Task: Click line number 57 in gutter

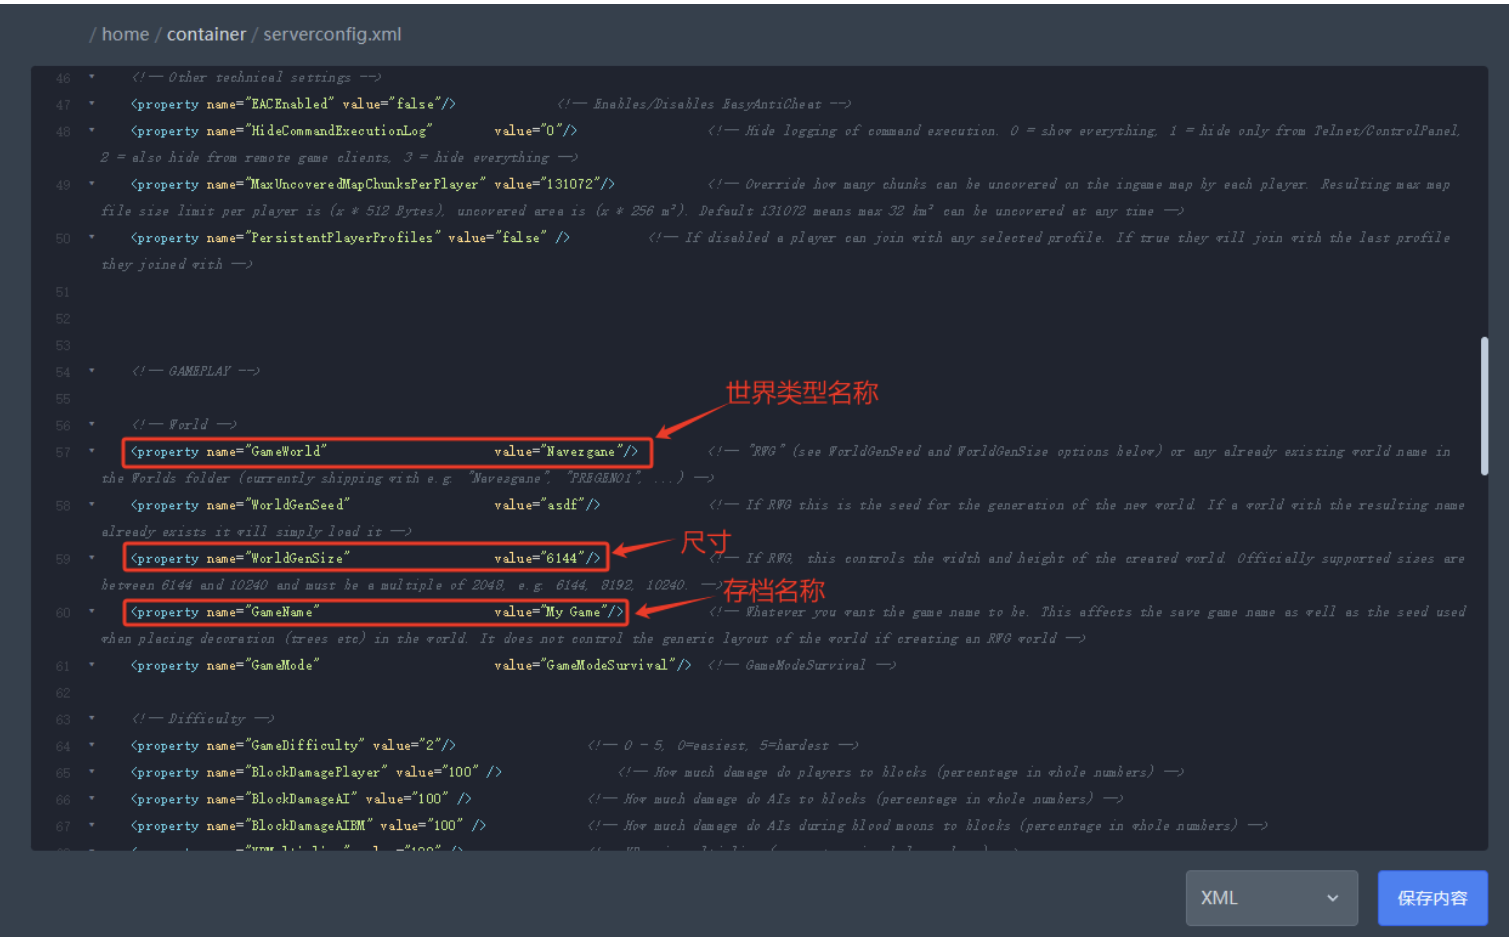Action: pyautogui.click(x=63, y=452)
